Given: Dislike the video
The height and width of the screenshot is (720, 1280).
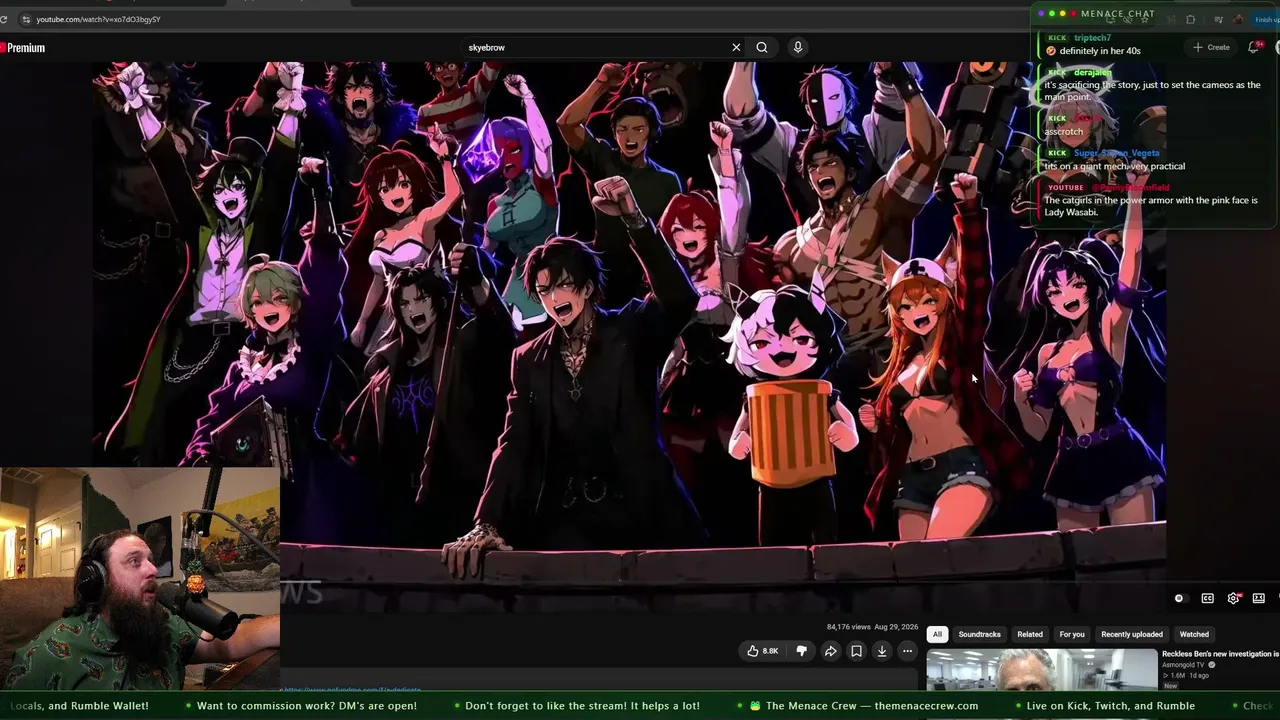Looking at the screenshot, I should point(801,651).
